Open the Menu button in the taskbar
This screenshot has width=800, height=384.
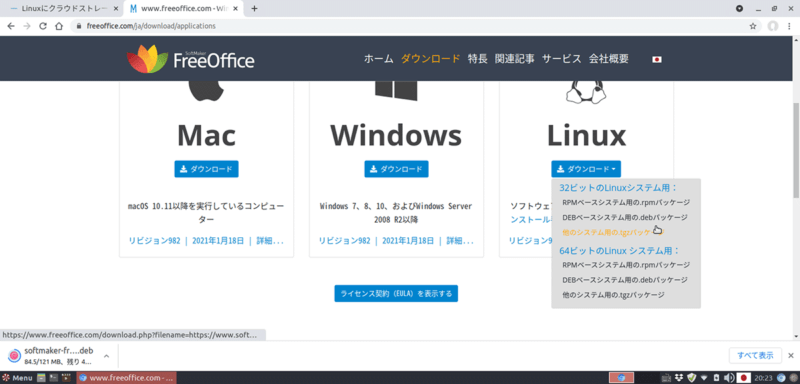click(17, 378)
